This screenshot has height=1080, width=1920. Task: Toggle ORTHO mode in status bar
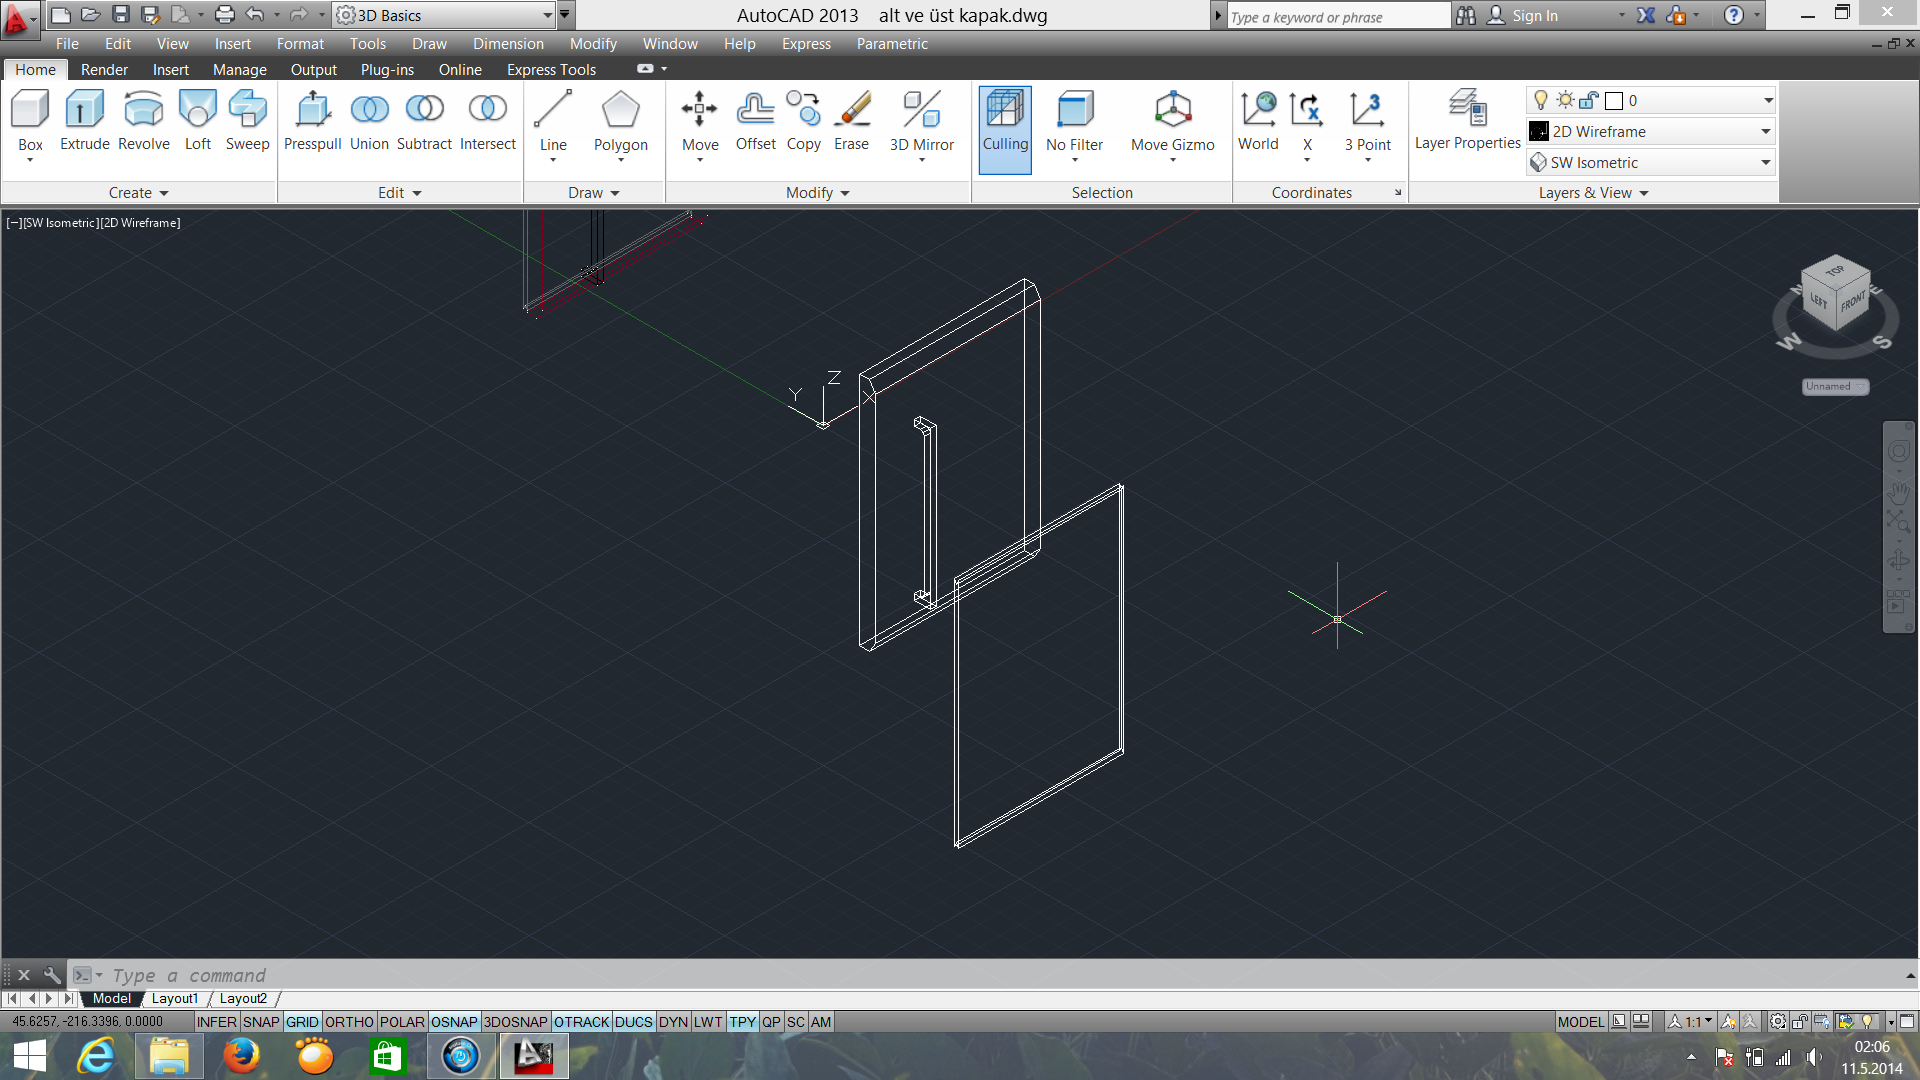click(x=349, y=1022)
